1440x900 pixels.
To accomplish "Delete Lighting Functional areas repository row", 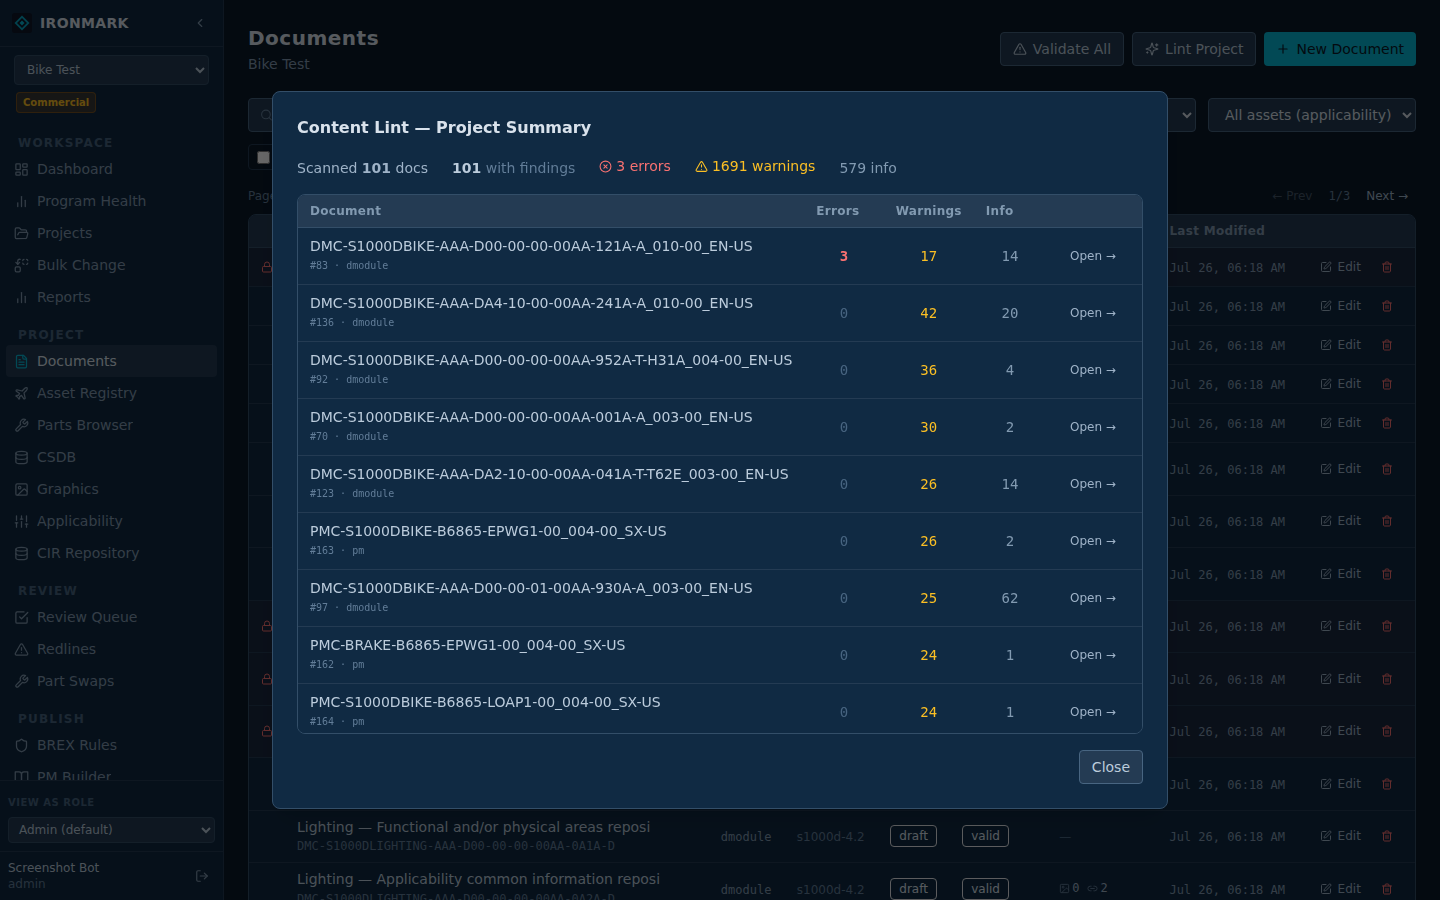I will click(x=1387, y=836).
